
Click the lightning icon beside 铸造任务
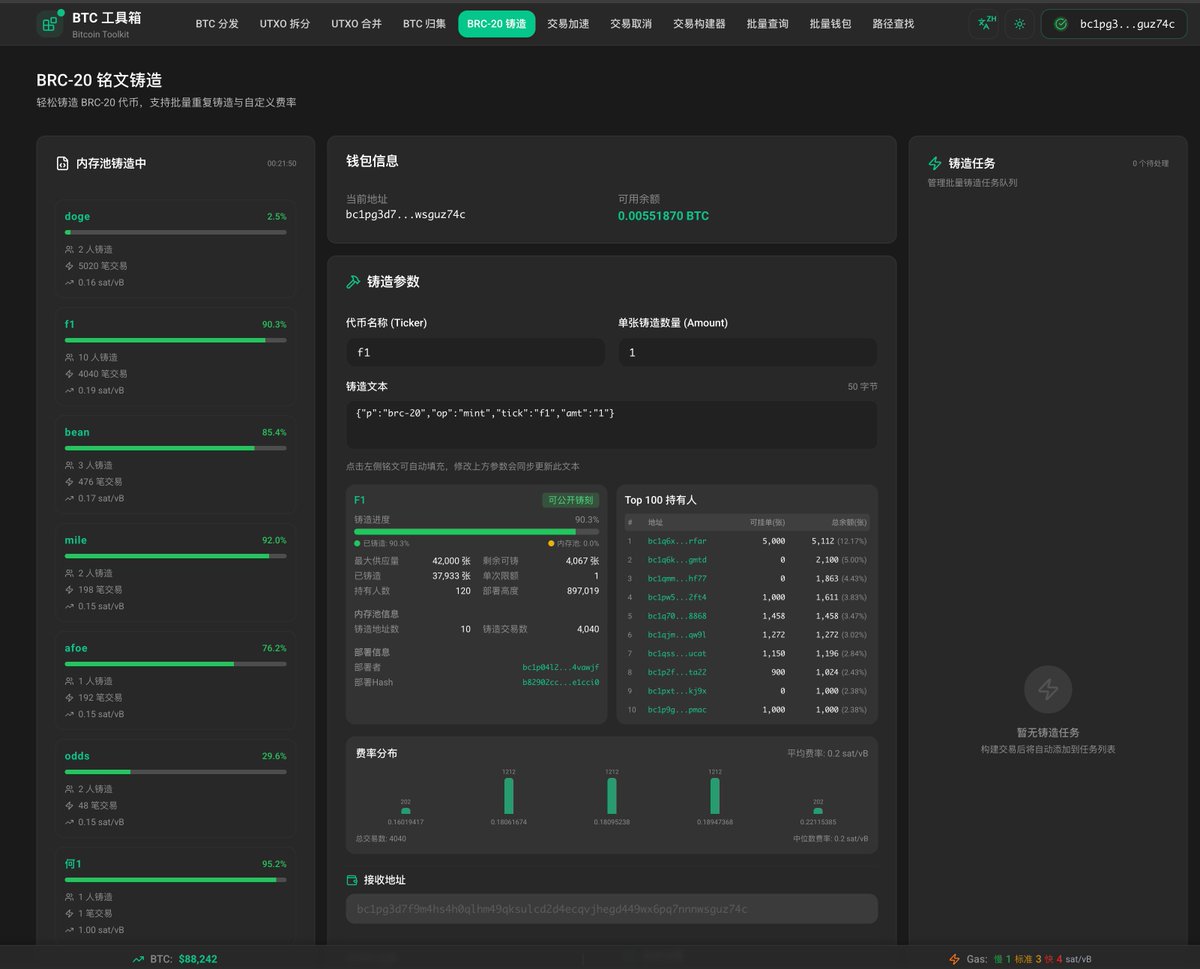coord(935,163)
